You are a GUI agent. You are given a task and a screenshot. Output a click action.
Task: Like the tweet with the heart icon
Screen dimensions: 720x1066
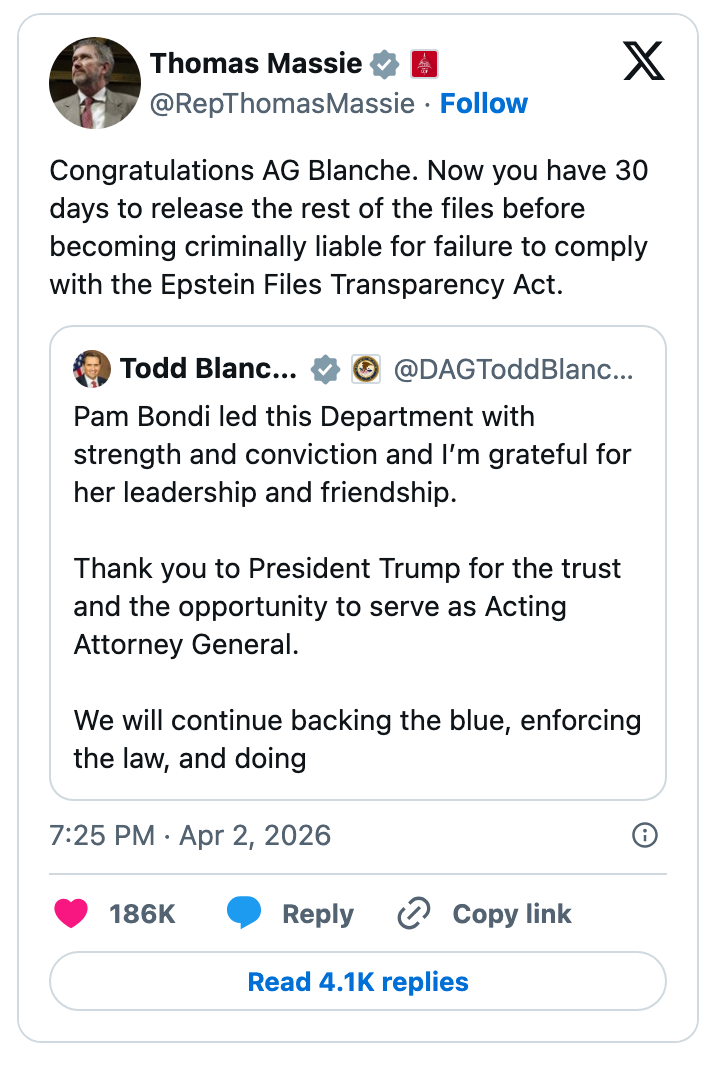coord(71,913)
